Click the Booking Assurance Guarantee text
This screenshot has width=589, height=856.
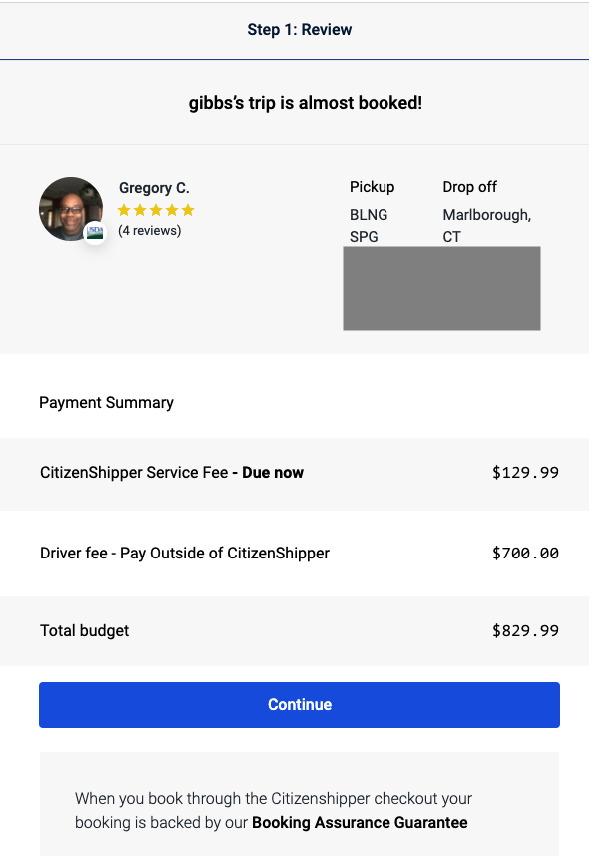pos(360,822)
